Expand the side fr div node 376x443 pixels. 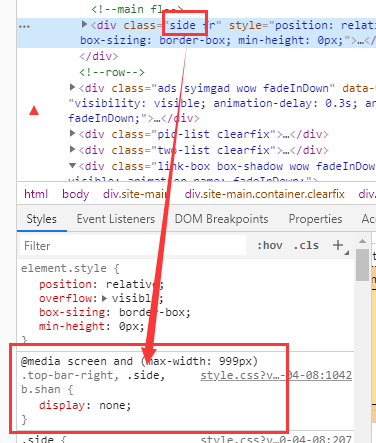click(84, 24)
